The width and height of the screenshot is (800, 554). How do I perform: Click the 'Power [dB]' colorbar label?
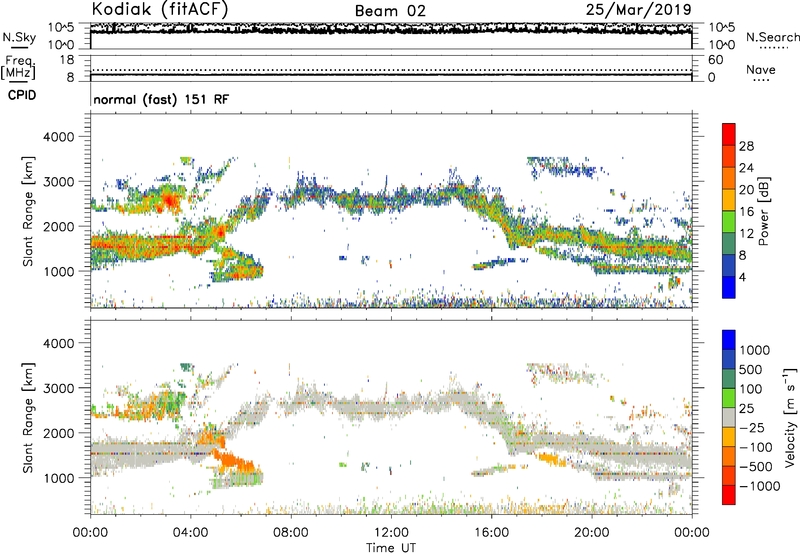[x=763, y=211]
